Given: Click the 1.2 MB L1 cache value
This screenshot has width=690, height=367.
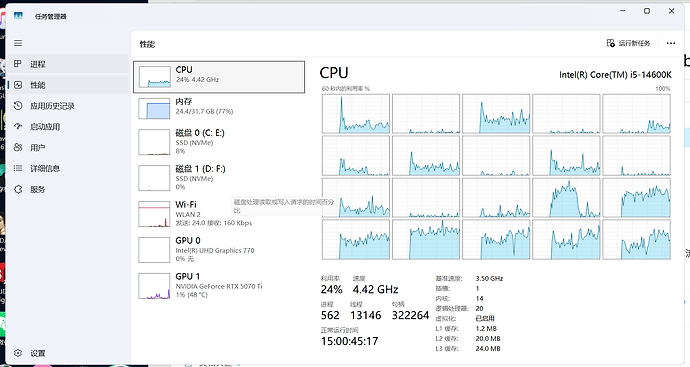Looking at the screenshot, I should click(x=486, y=328).
